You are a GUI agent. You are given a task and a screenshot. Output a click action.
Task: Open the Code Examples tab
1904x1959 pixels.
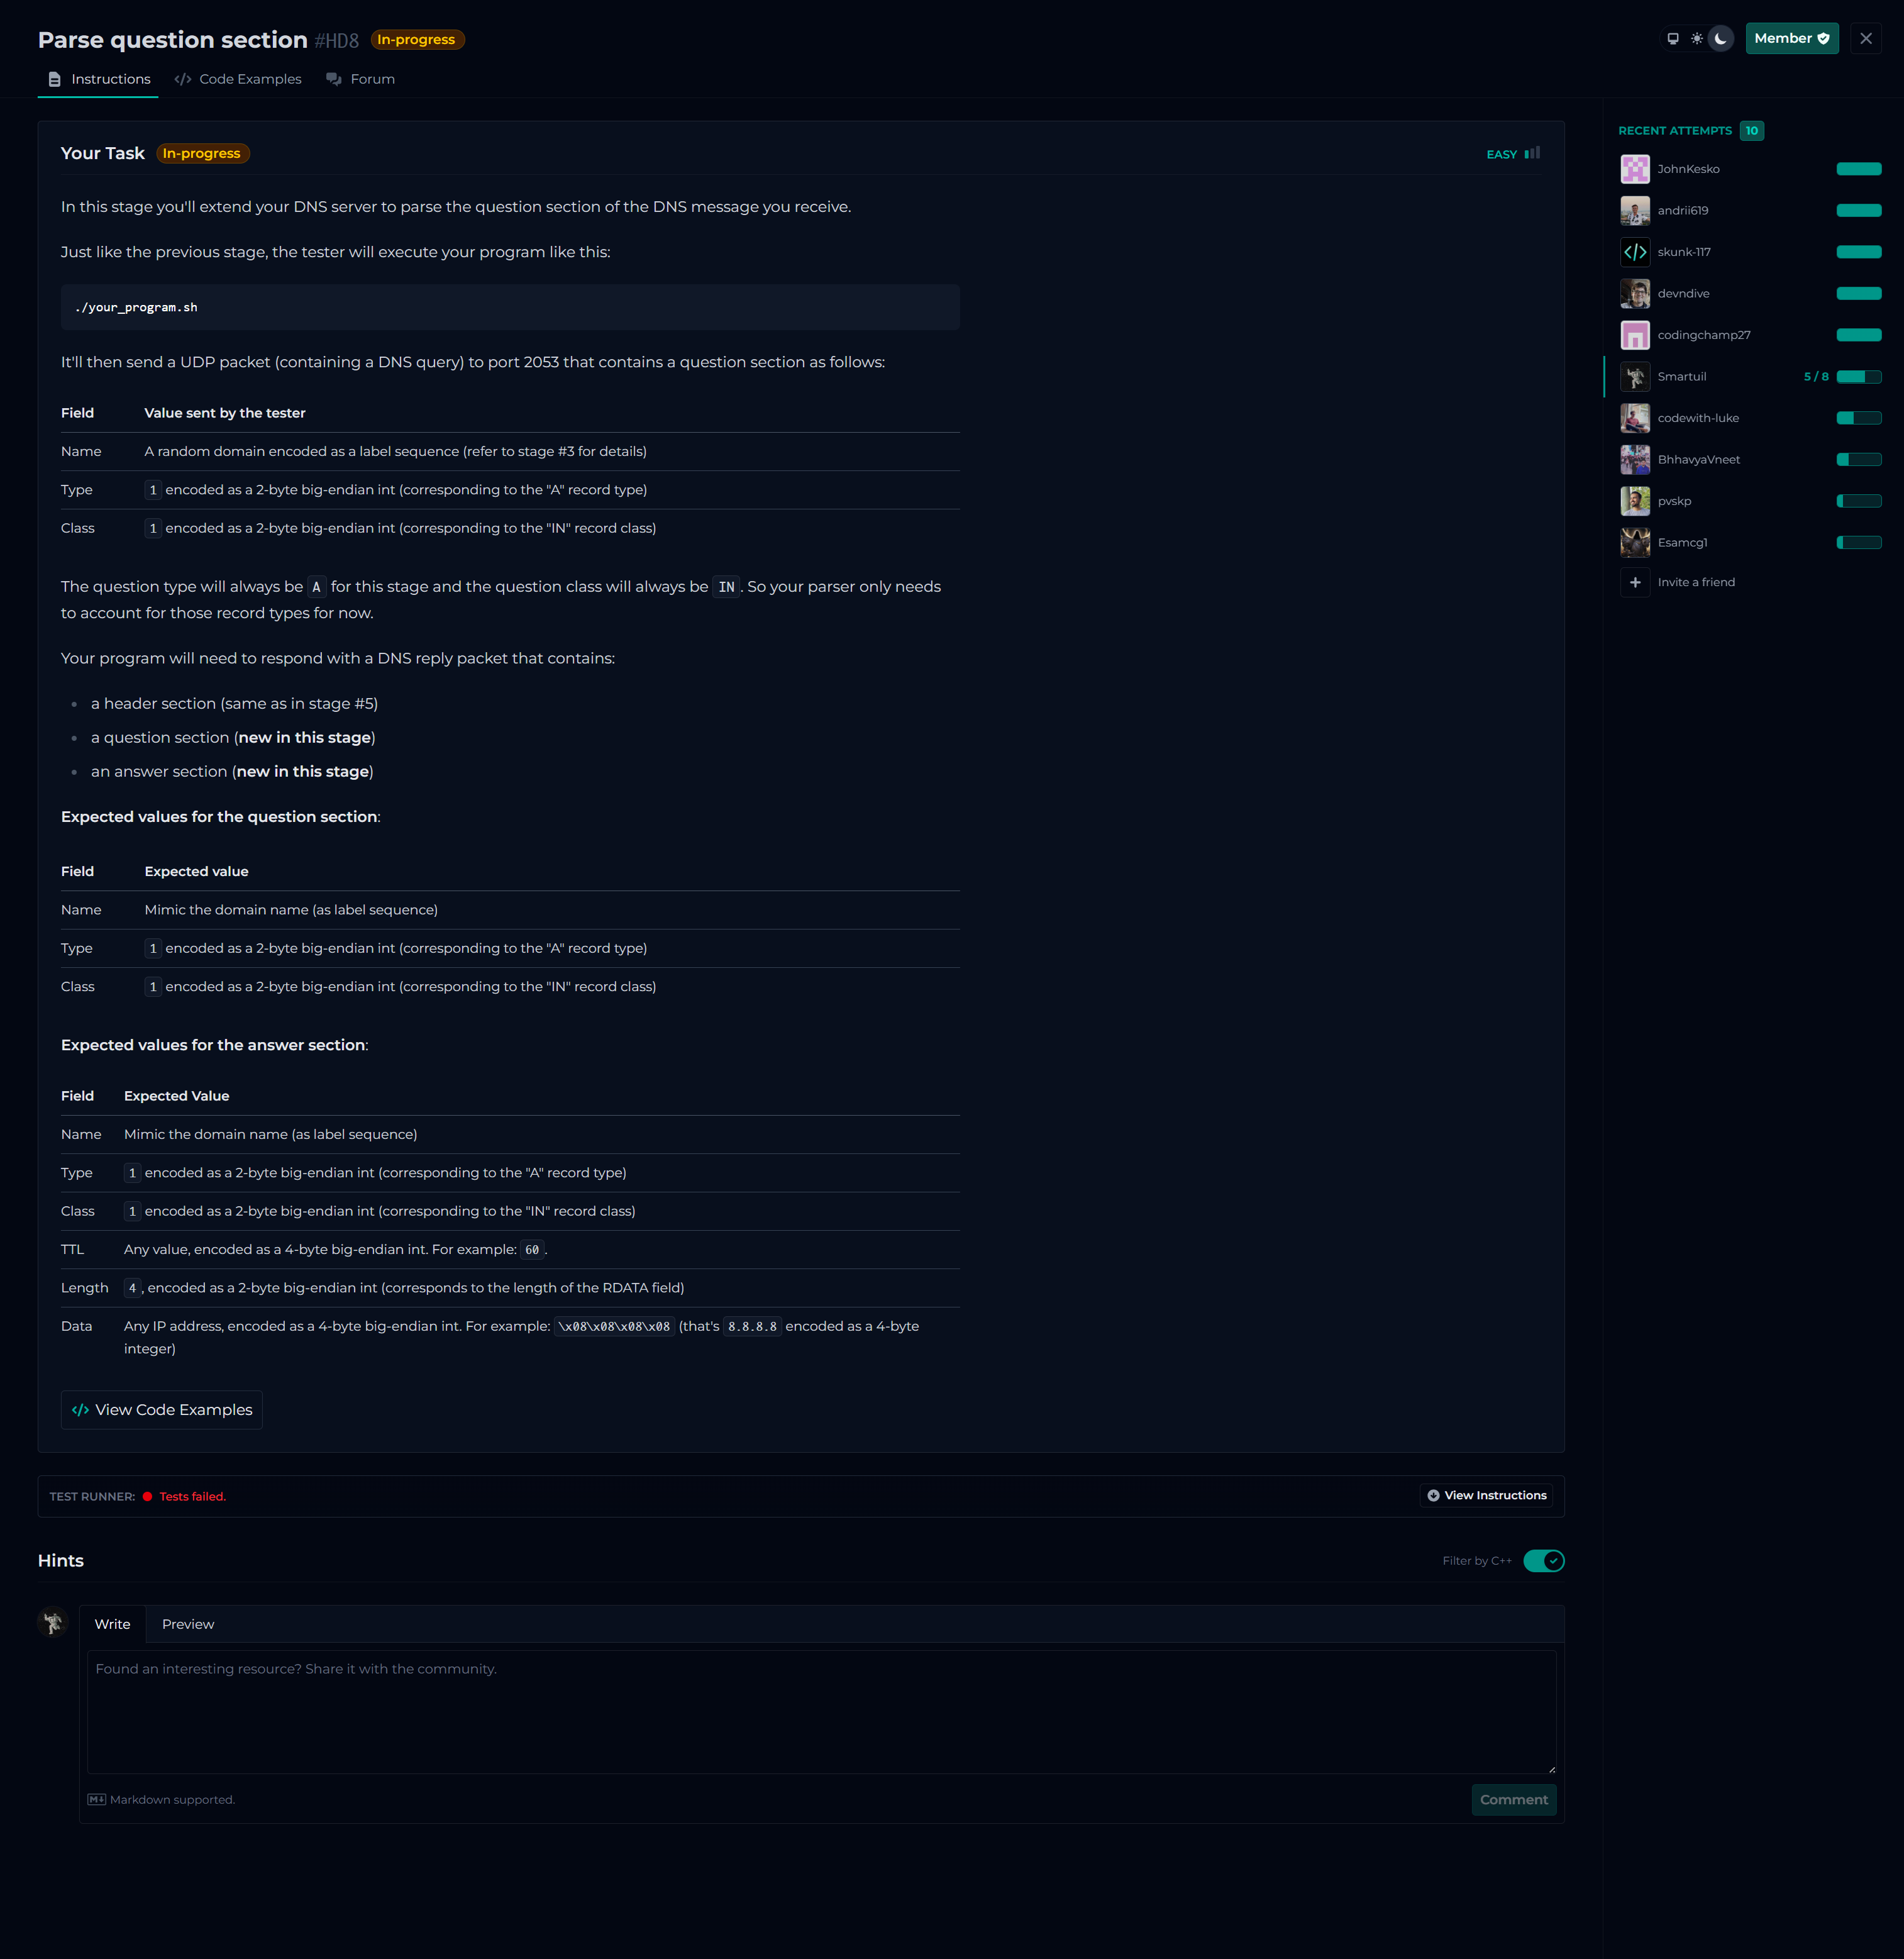tap(238, 79)
